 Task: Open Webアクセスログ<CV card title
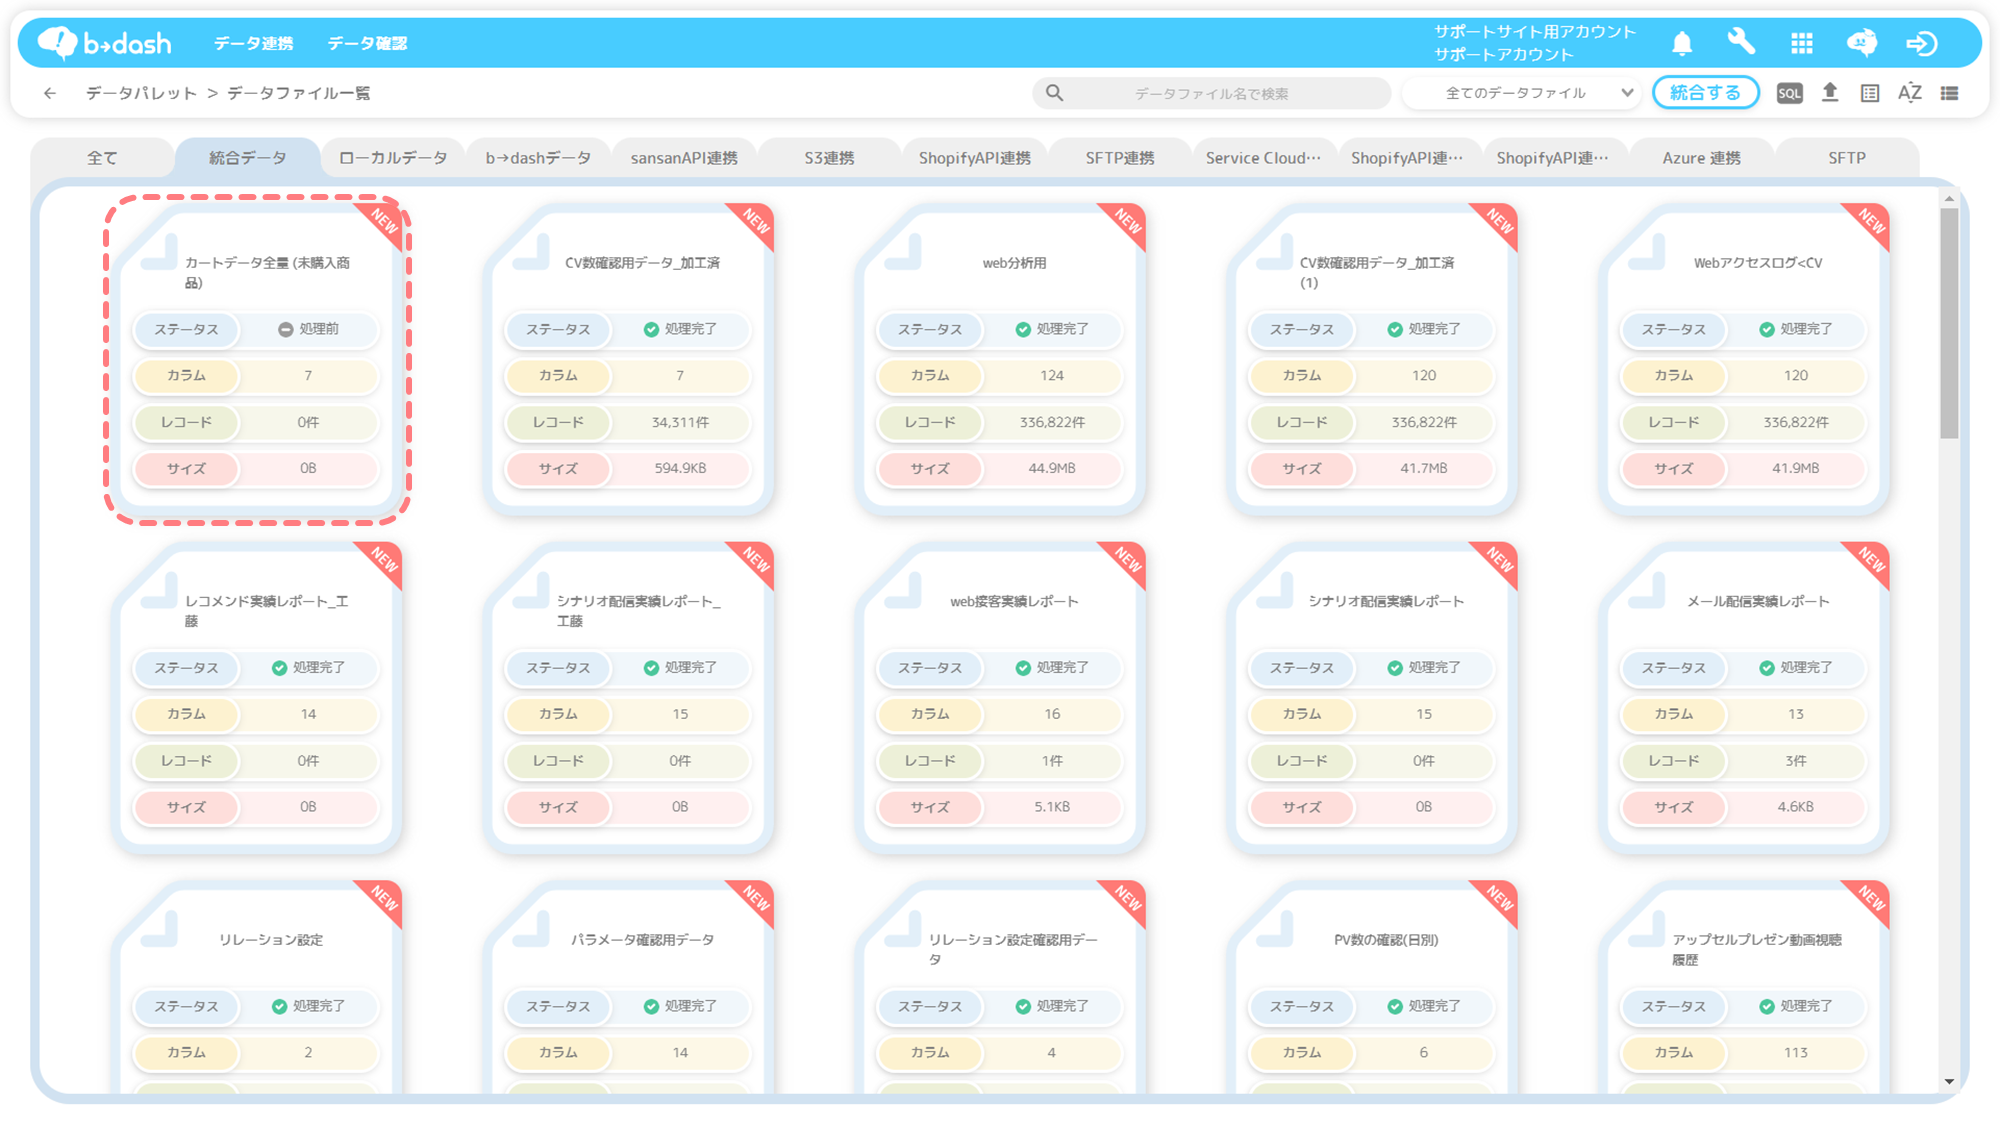tap(1758, 263)
